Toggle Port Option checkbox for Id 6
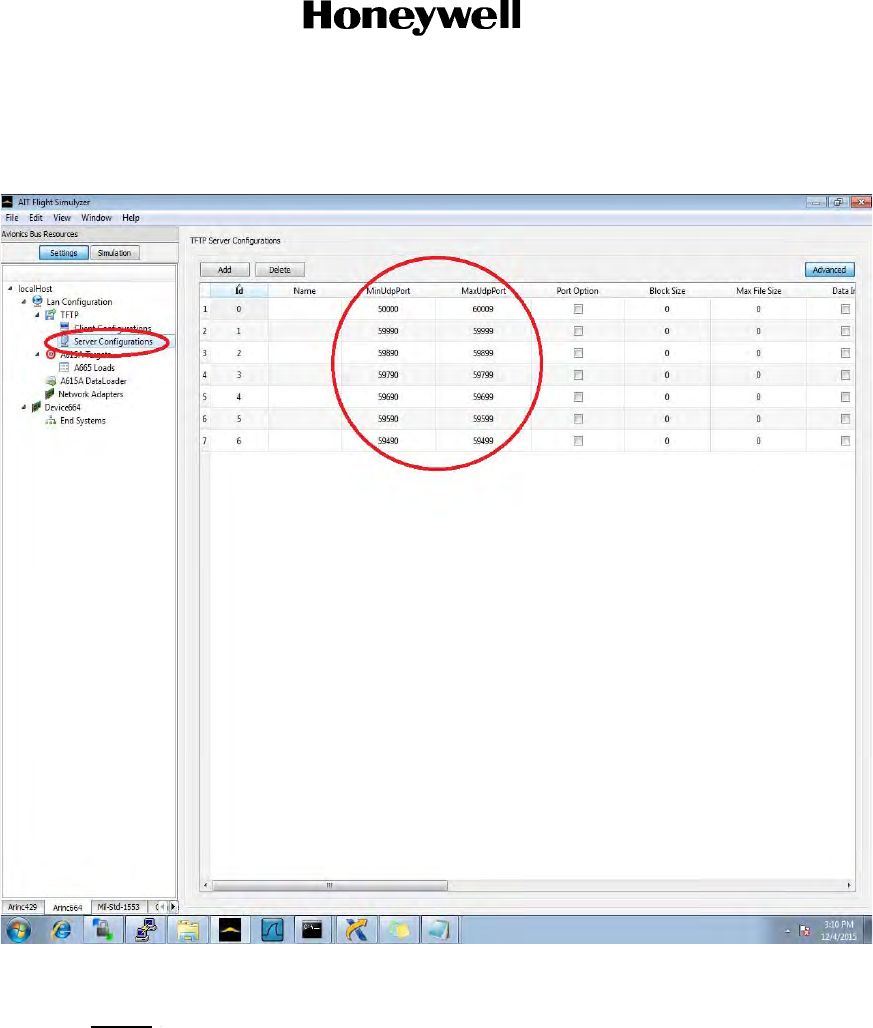The width and height of the screenshot is (873, 1028). [578, 441]
